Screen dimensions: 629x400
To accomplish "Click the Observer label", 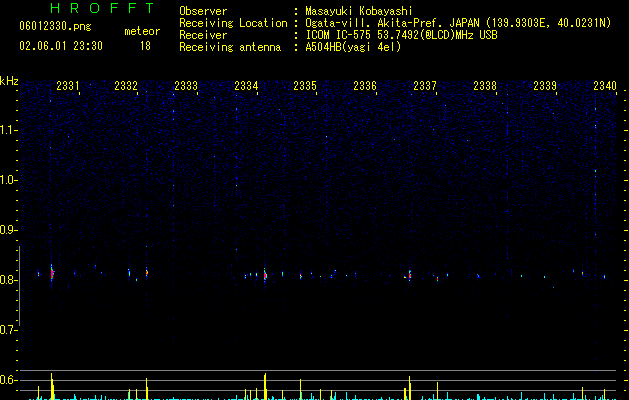I will 203,11.
